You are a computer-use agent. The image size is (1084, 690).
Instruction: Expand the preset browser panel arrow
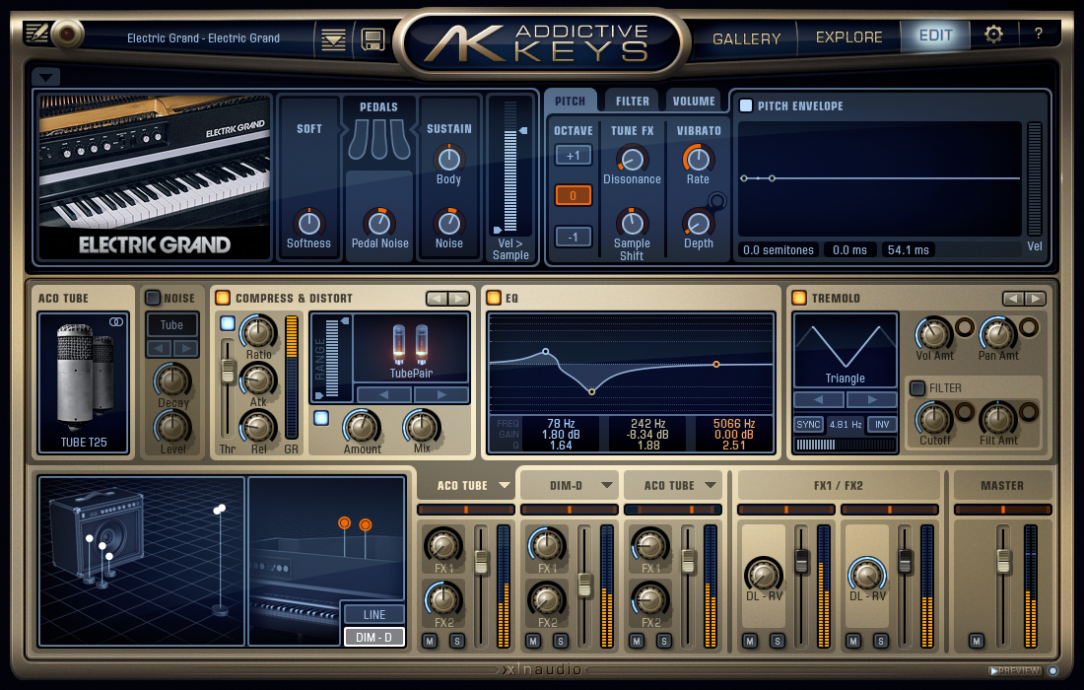tap(45, 76)
